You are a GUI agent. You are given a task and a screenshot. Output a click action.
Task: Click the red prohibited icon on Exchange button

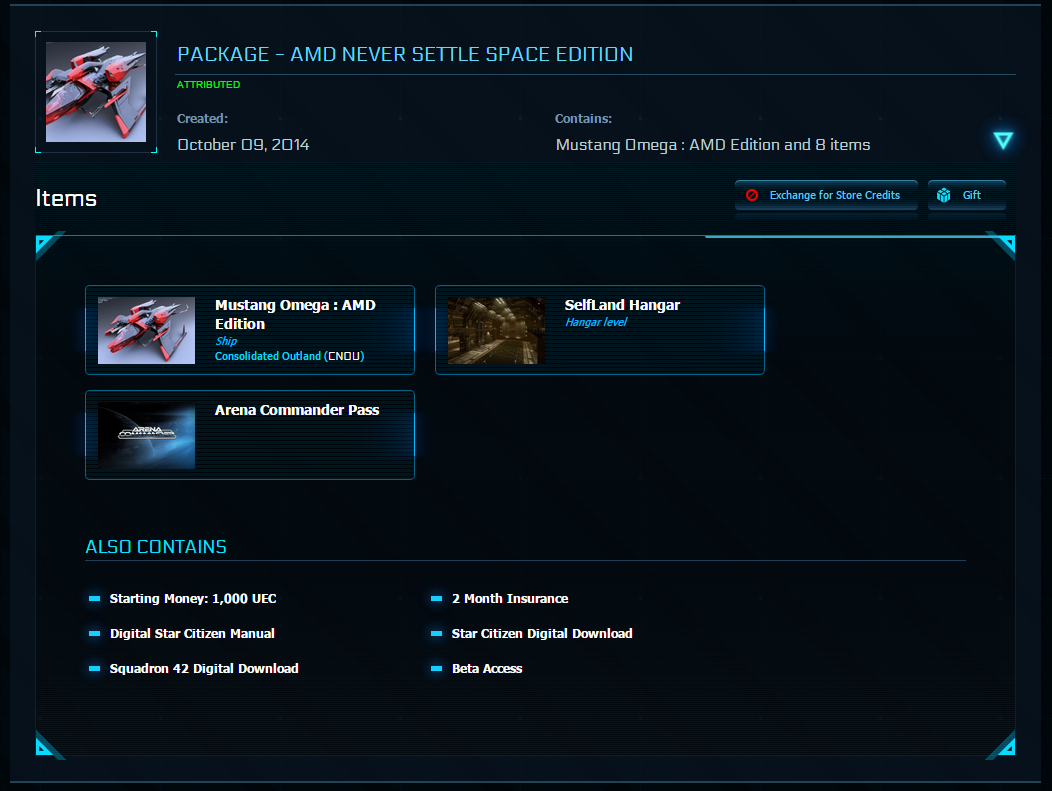coord(752,195)
